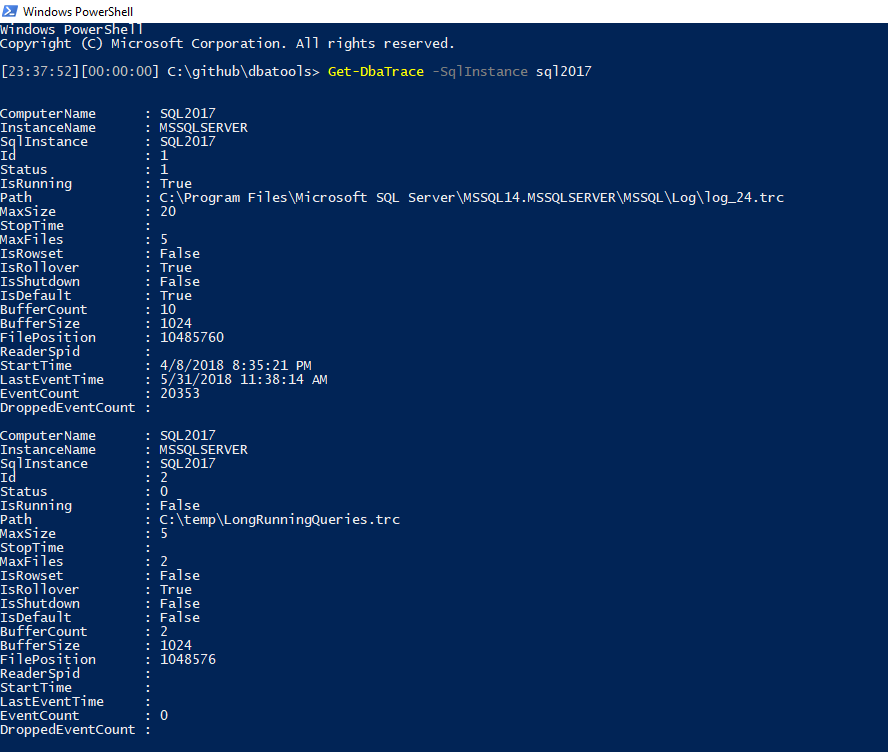Click the FilePosition value 10485760
Screen dimensions: 888x752
[192, 338]
